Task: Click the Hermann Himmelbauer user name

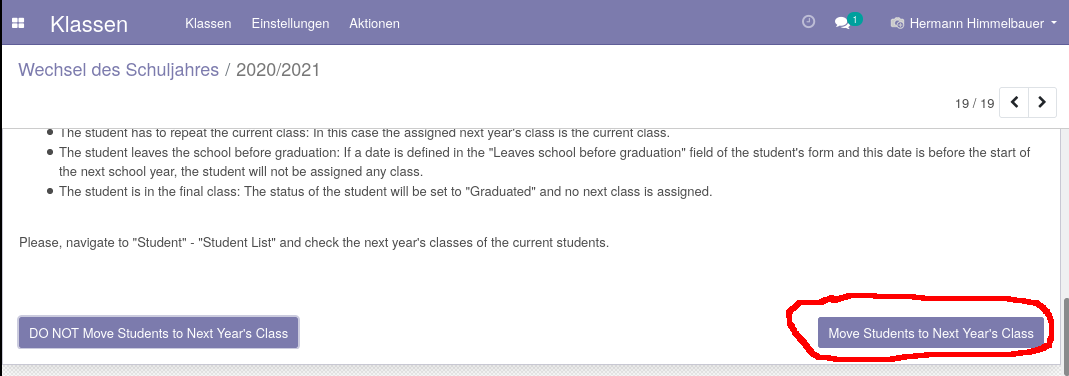Action: pyautogui.click(x=976, y=23)
